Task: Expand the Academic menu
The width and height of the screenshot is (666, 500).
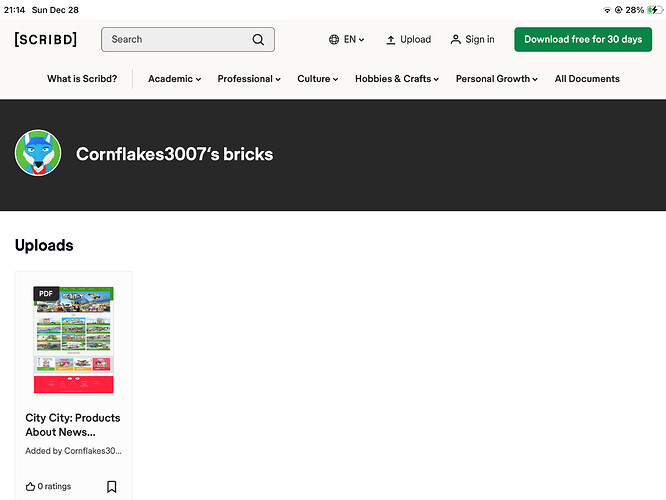Action: 174,79
